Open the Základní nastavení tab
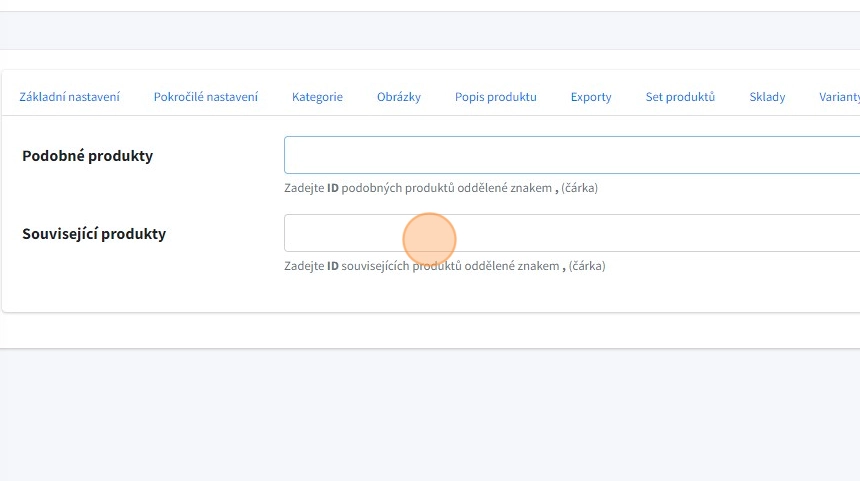860x481 pixels. point(70,97)
